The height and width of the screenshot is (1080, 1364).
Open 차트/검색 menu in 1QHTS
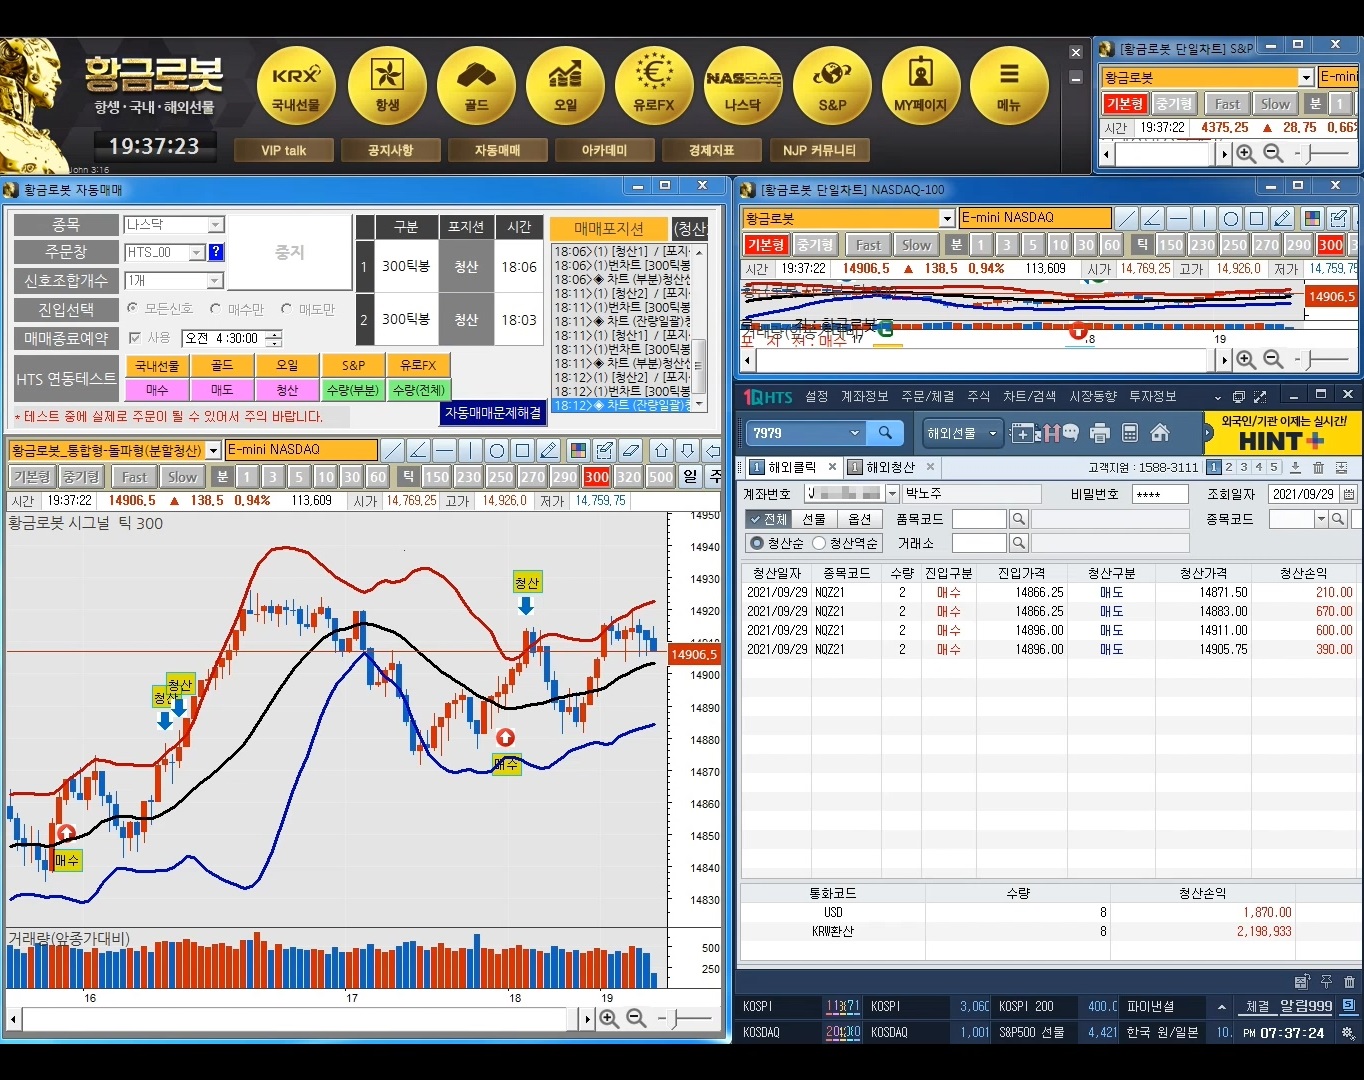[1029, 397]
